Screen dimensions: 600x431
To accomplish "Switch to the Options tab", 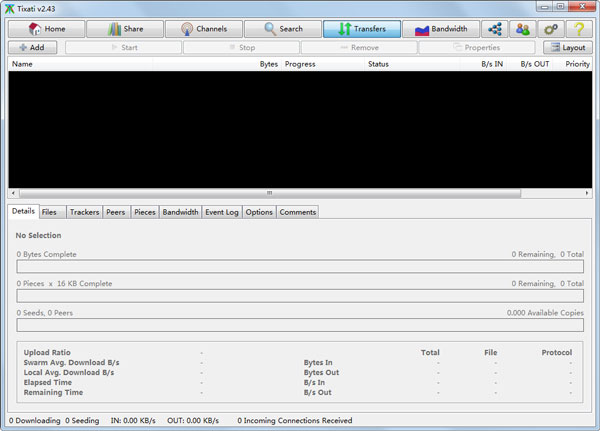I will (x=259, y=212).
